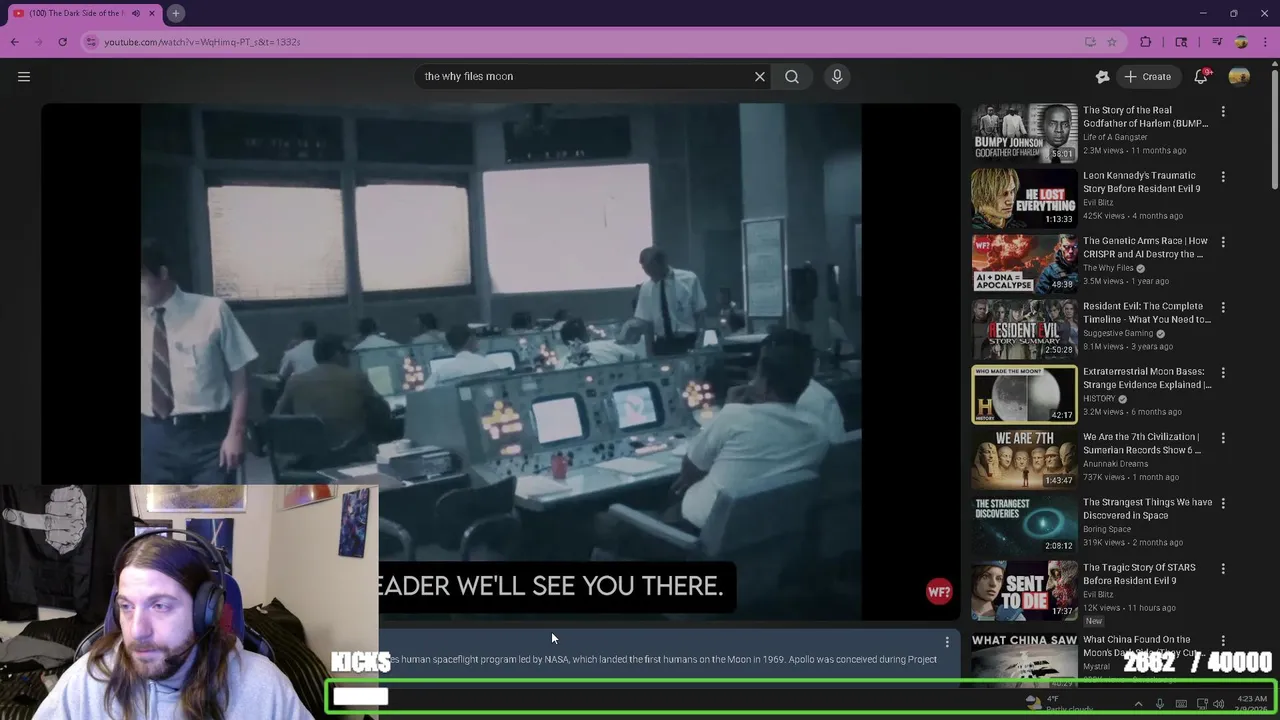1280x720 pixels.
Task: Open 'The Story of the Real Godfather' title
Action: pyautogui.click(x=1145, y=117)
